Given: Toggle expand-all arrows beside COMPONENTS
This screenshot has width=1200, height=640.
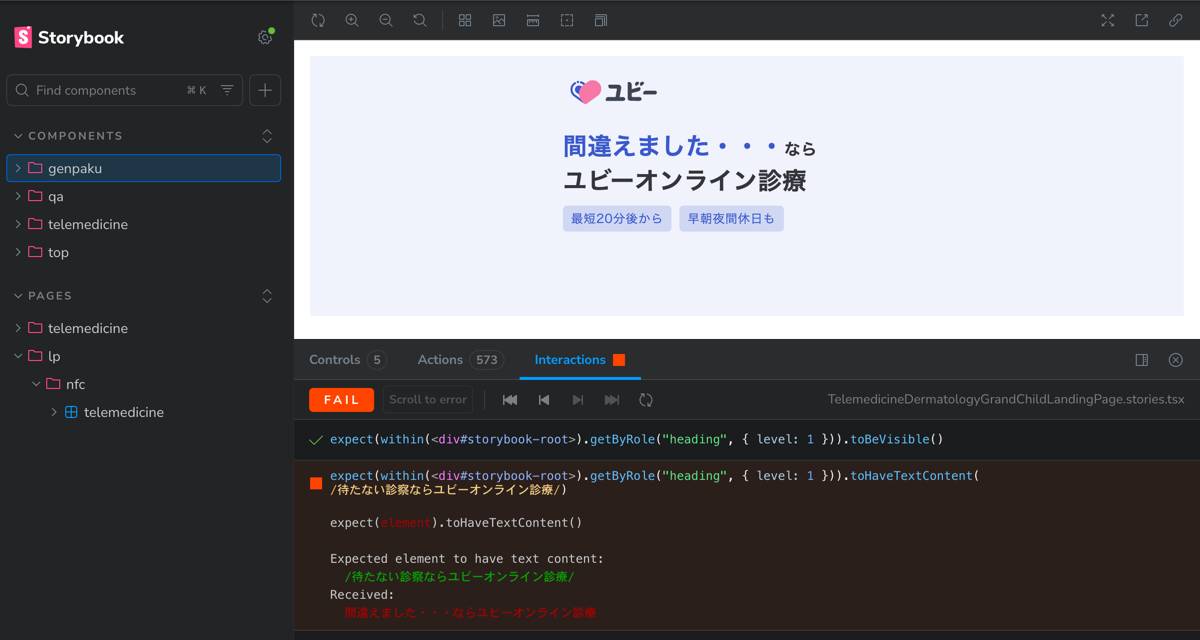Looking at the screenshot, I should click(x=267, y=136).
